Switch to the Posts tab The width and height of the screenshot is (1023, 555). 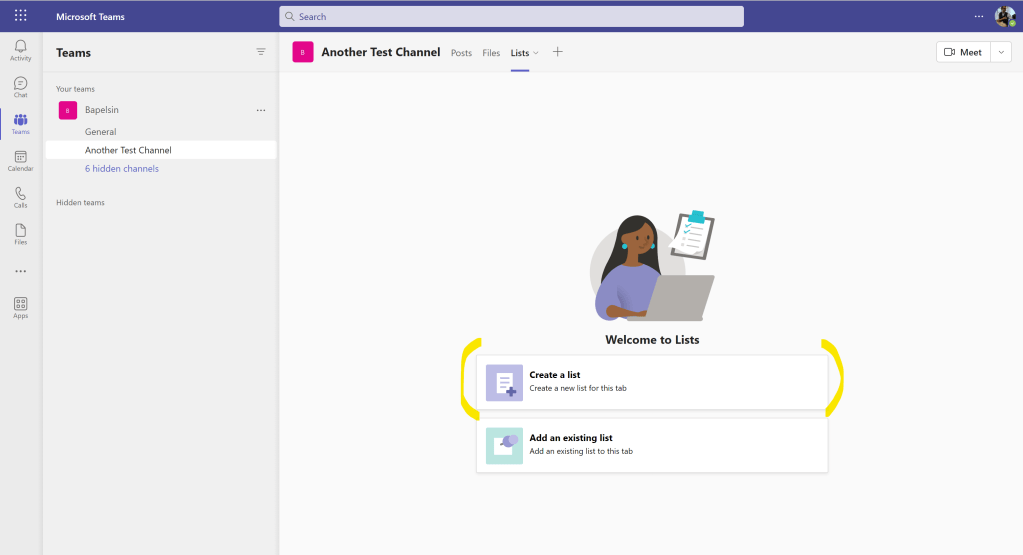461,53
